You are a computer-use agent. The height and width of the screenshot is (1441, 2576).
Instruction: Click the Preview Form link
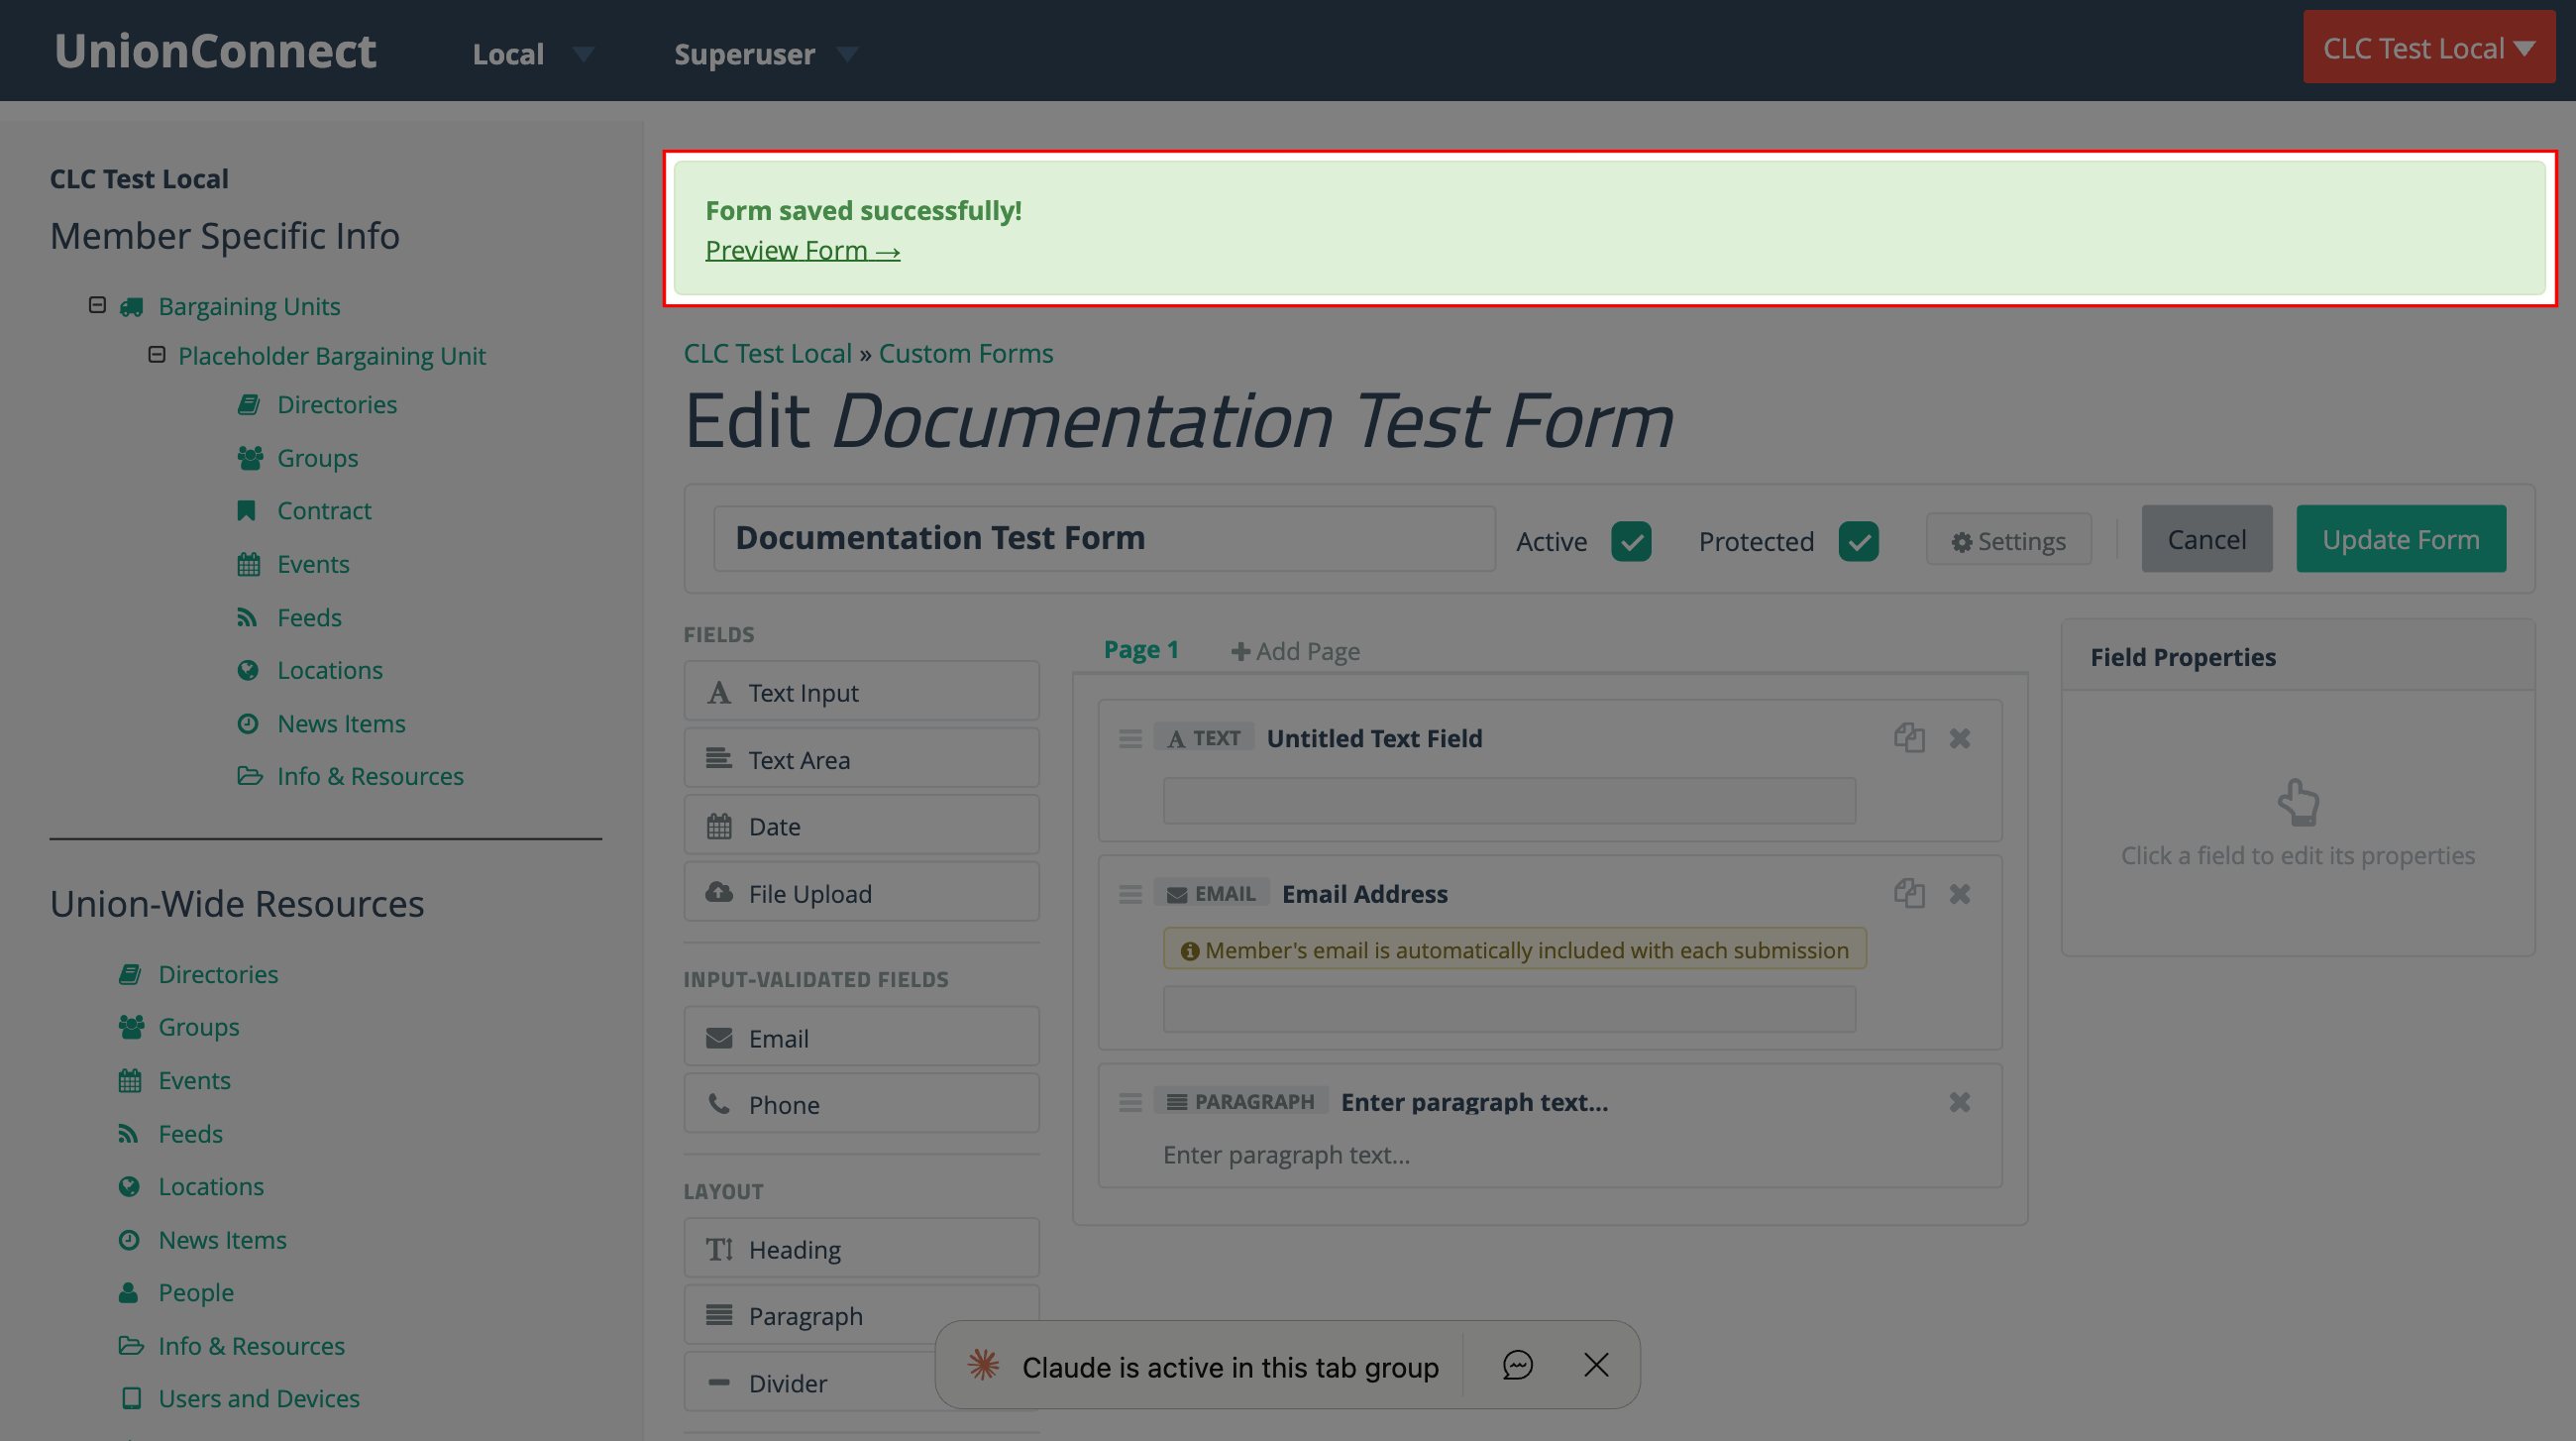tap(802, 250)
